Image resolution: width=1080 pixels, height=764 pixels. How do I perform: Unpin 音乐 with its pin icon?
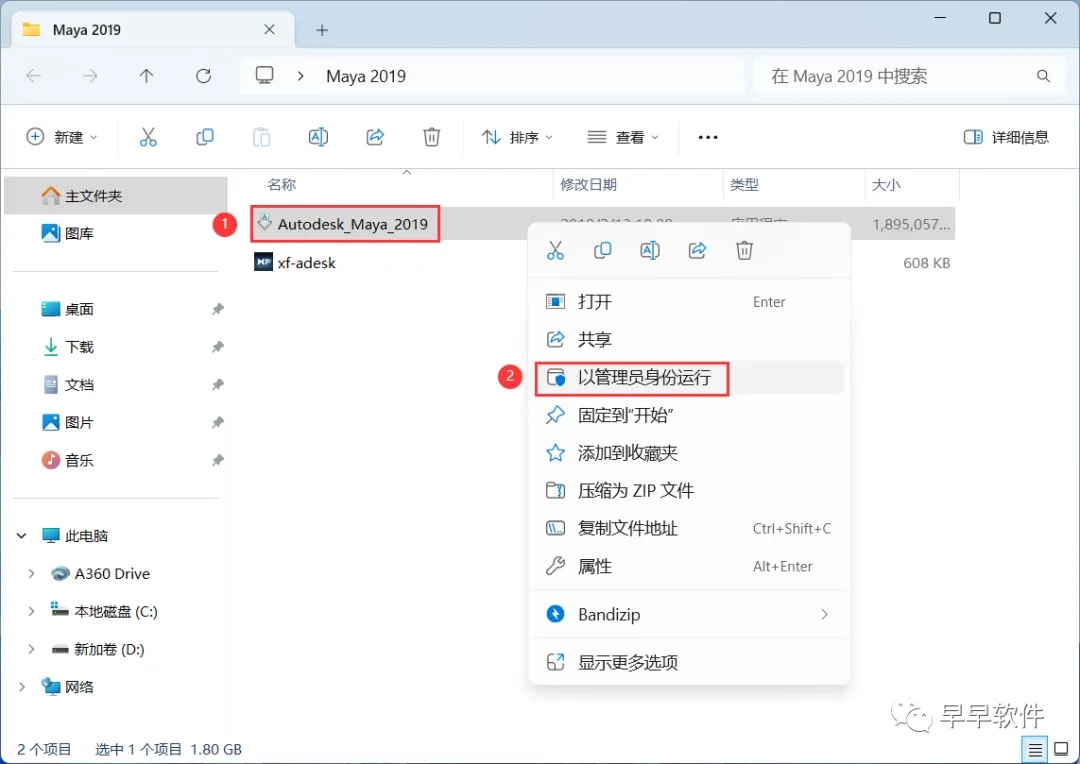point(218,460)
